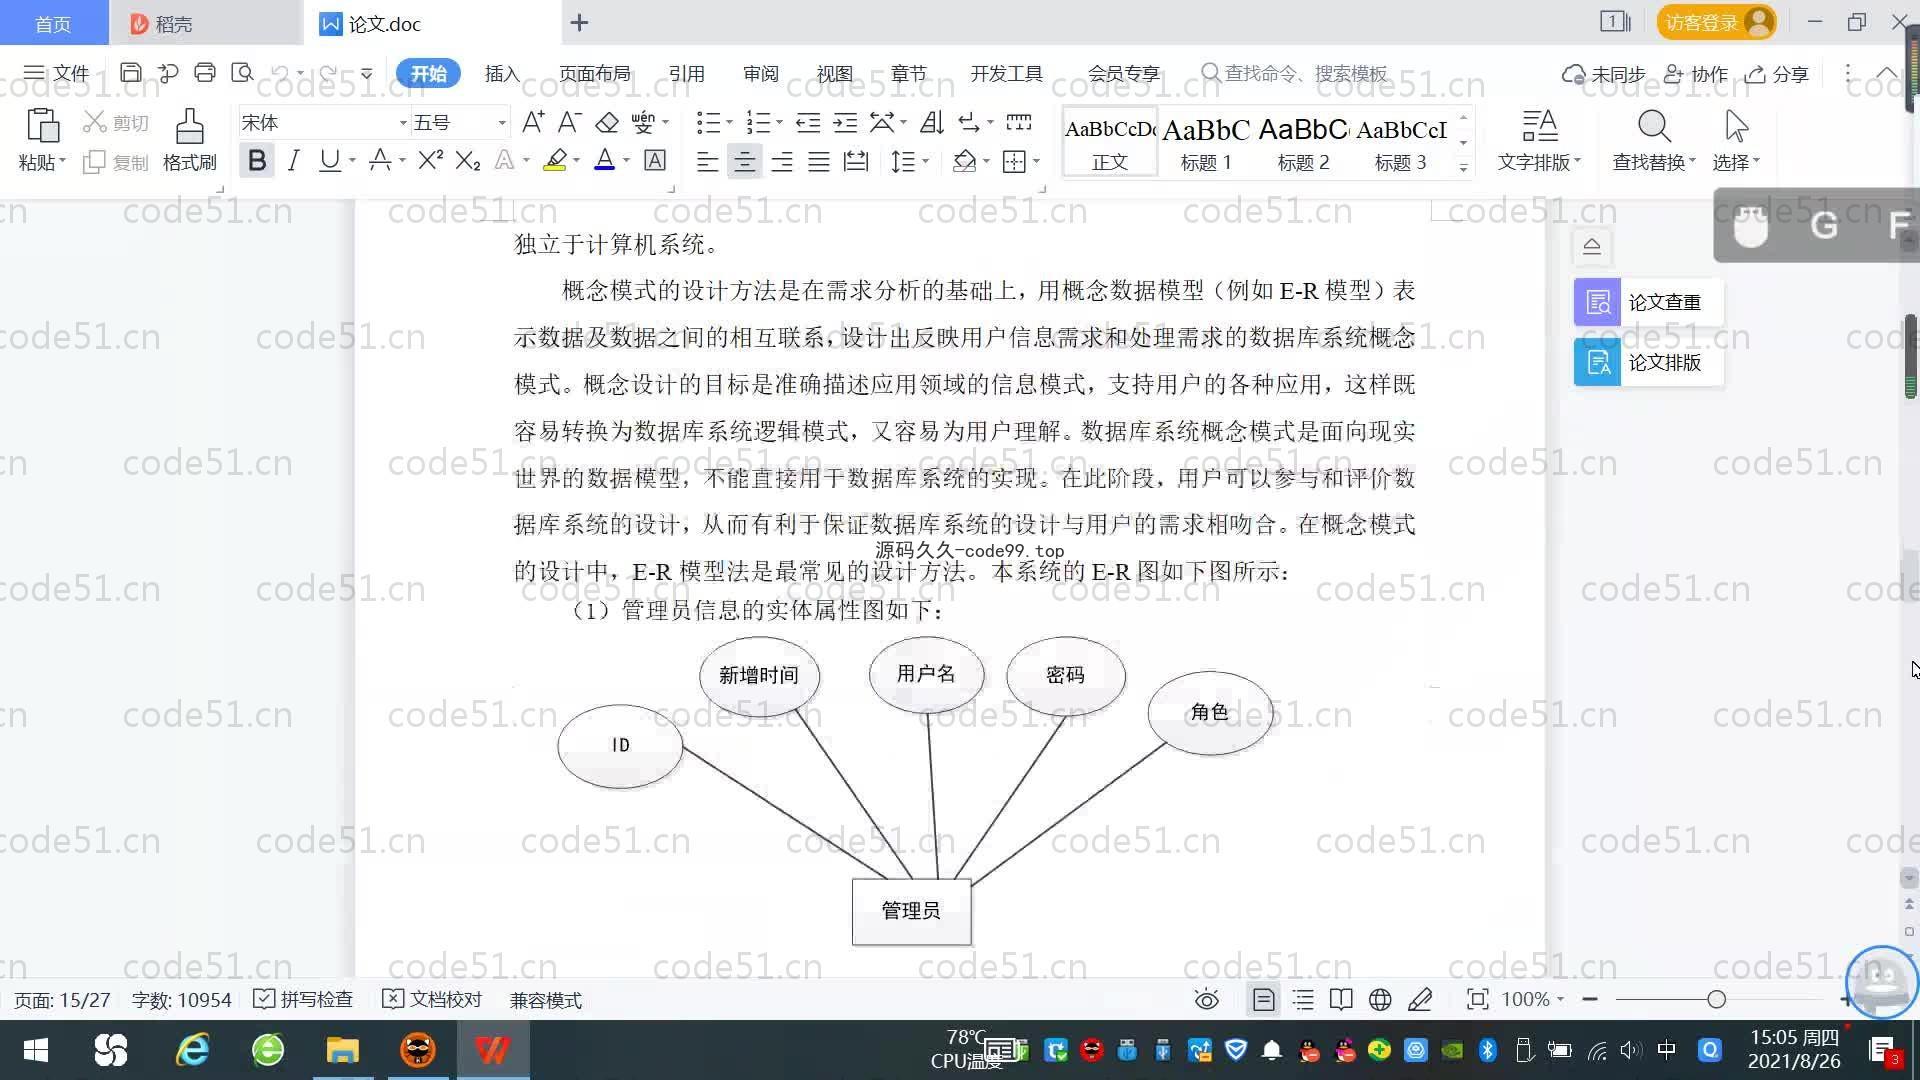
Task: Increase paragraph indent
Action: (845, 122)
